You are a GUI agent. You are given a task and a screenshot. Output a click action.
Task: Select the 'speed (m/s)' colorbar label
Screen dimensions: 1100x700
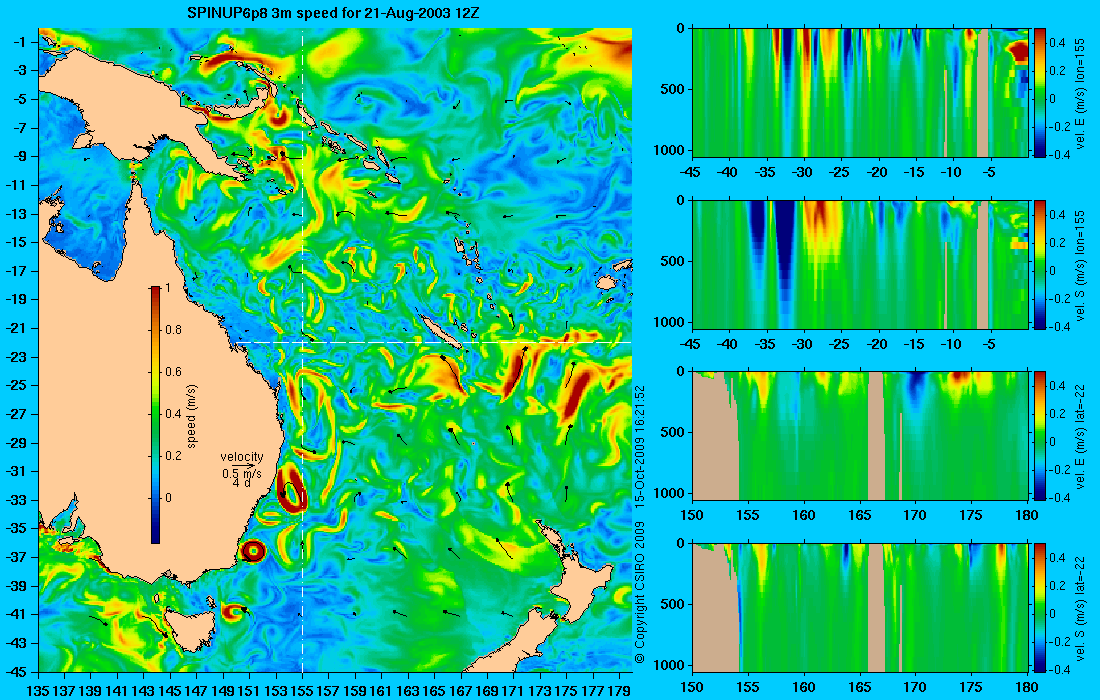coord(192,416)
